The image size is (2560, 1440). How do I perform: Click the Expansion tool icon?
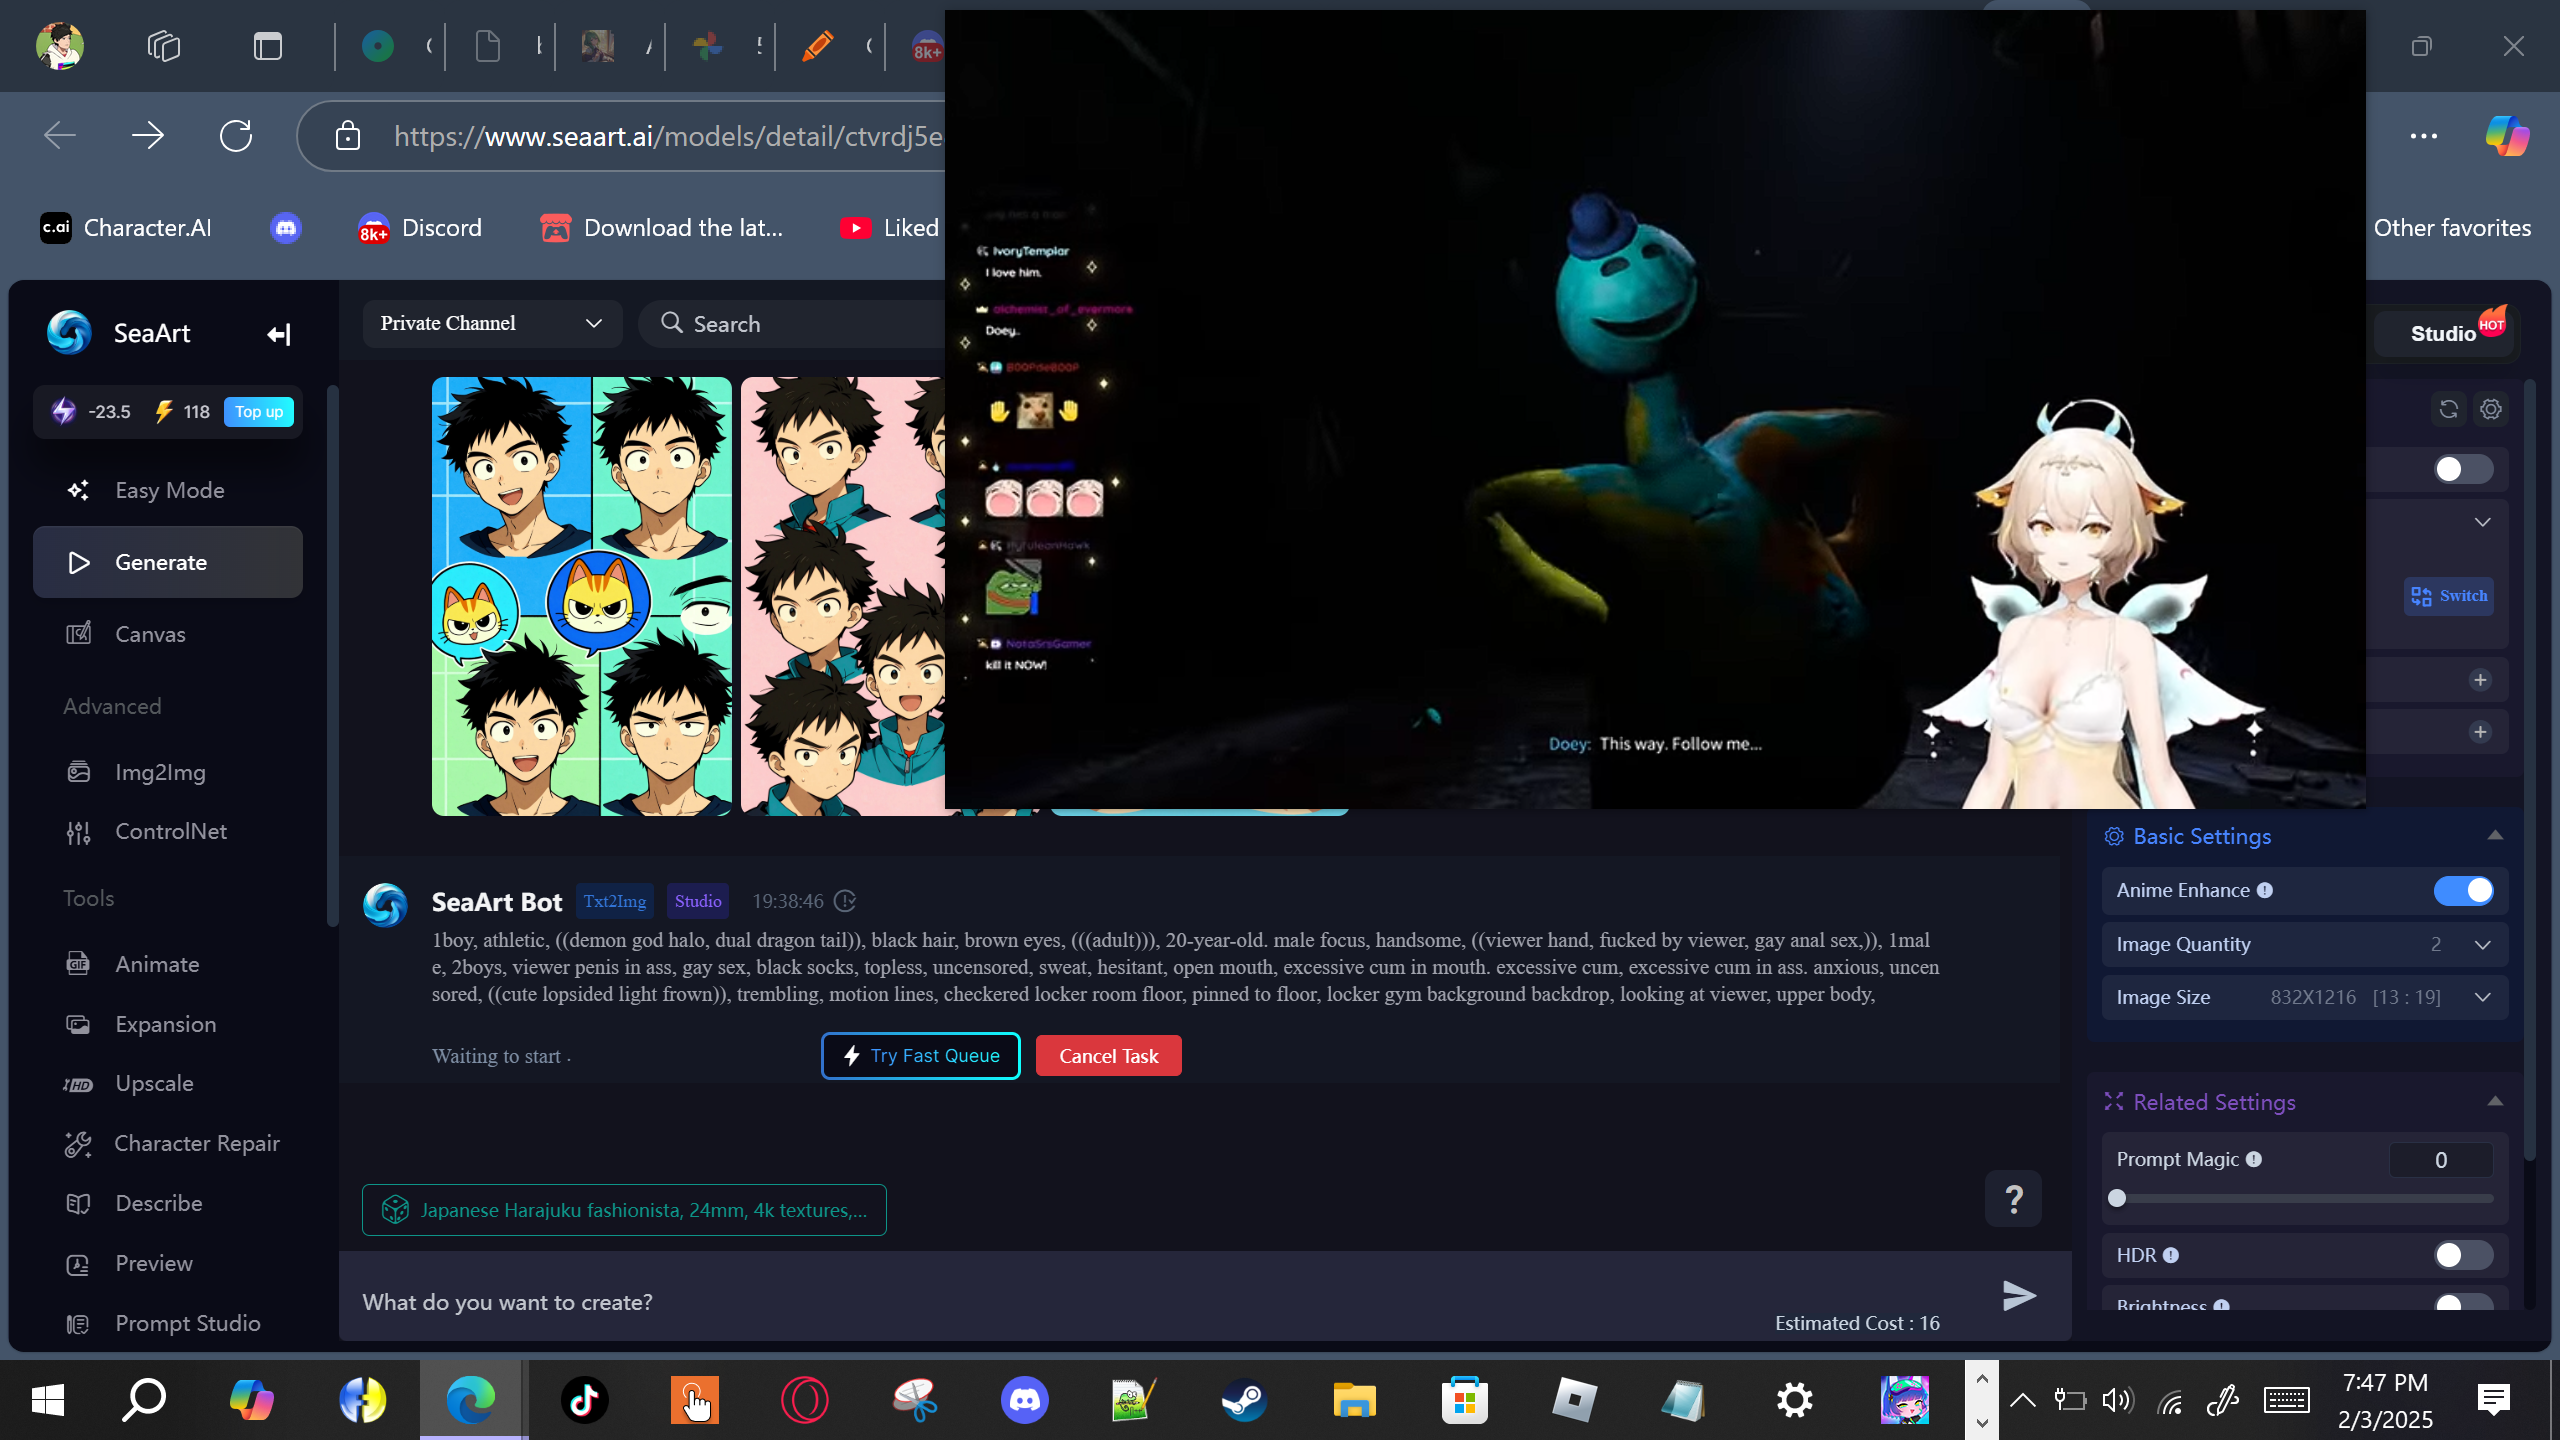click(x=78, y=1024)
